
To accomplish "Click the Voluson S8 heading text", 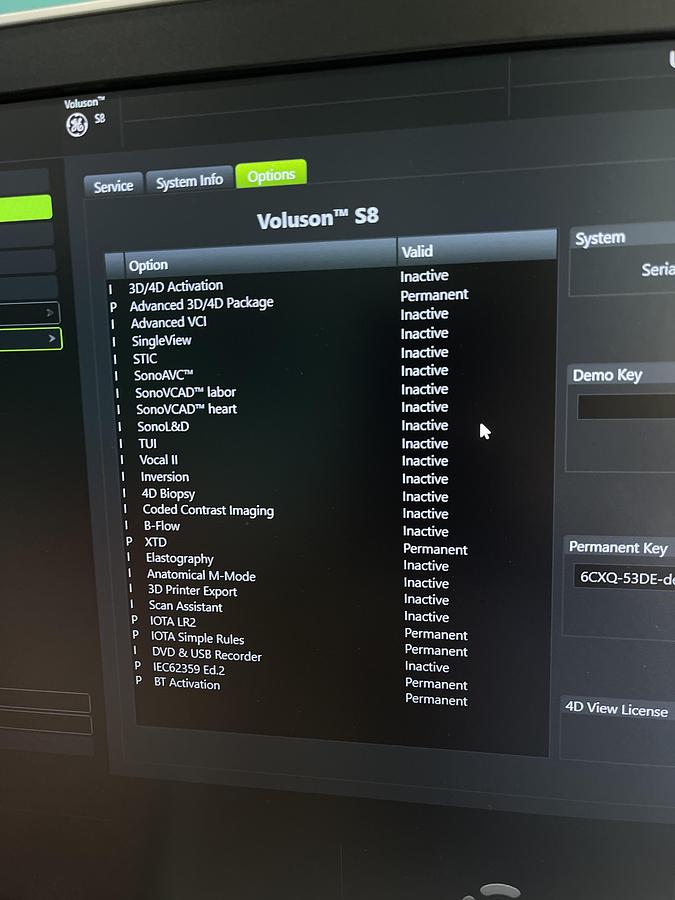I will 317,219.
